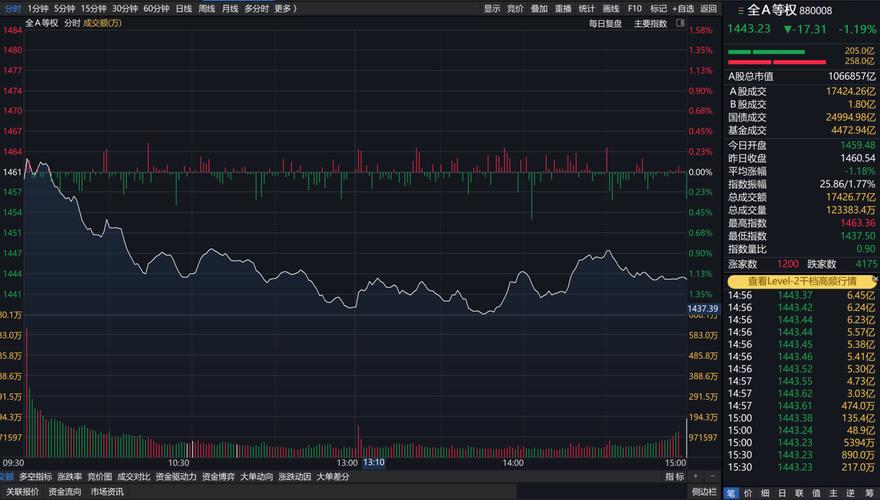Click 返回 to go back
This screenshot has width=880, height=500.
pos(708,8)
